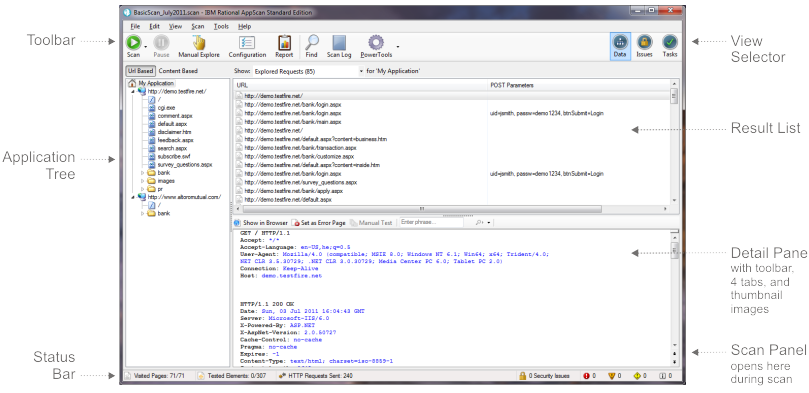Open the Show Explored Requests combo box
The height and width of the screenshot is (393, 809).
click(x=308, y=71)
